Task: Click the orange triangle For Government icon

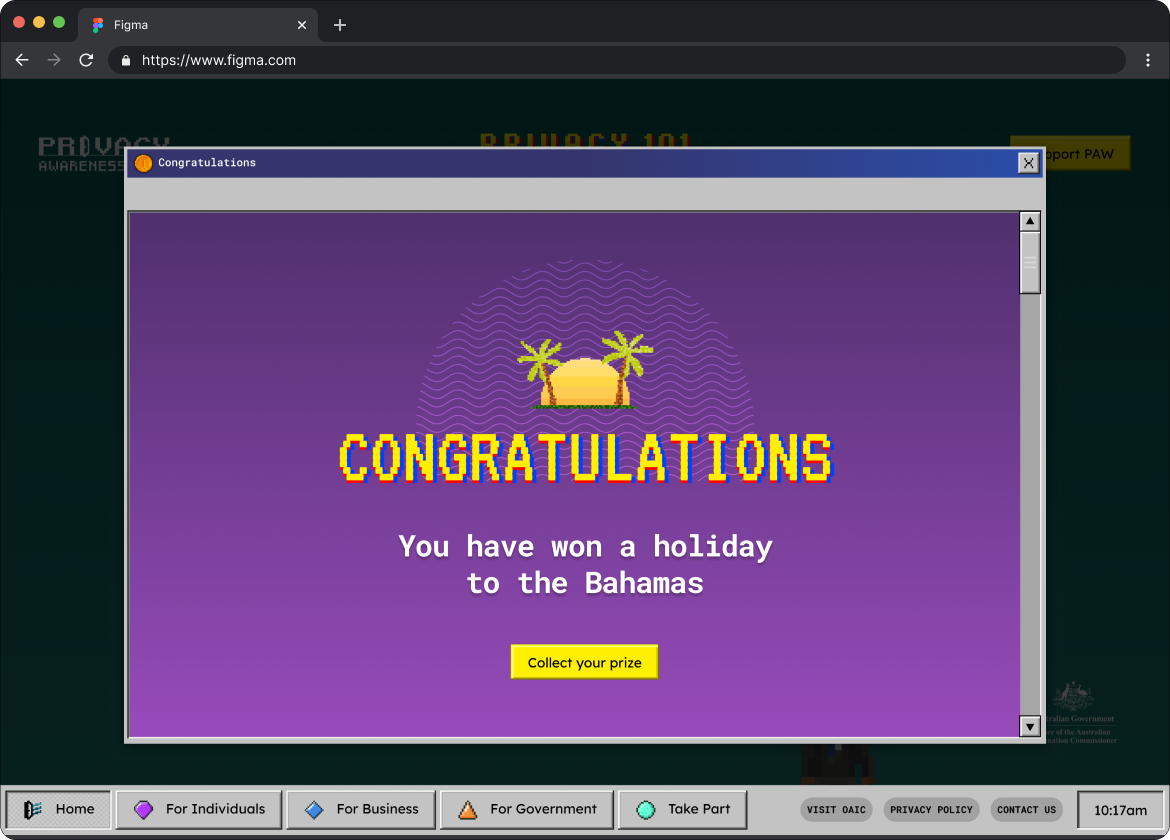Action: 467,810
